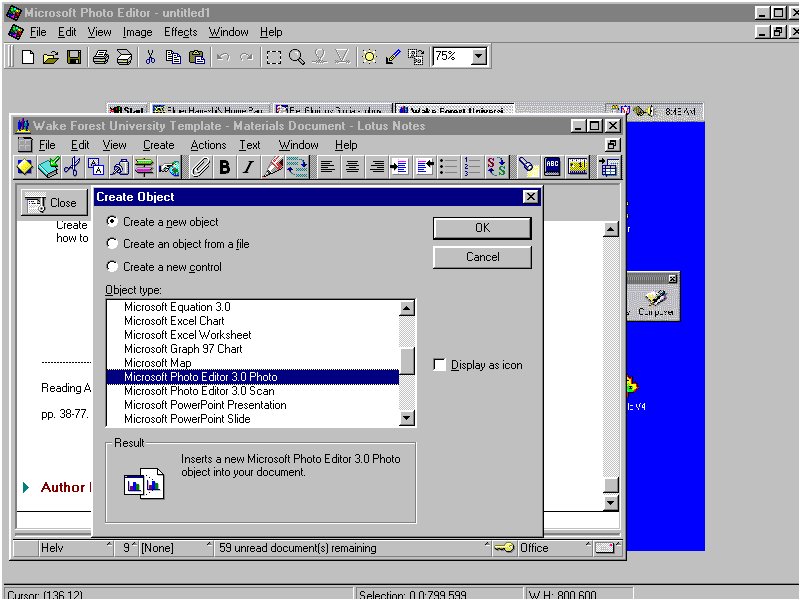
Task: Open the Image menu in Photo Editor
Action: pos(138,32)
